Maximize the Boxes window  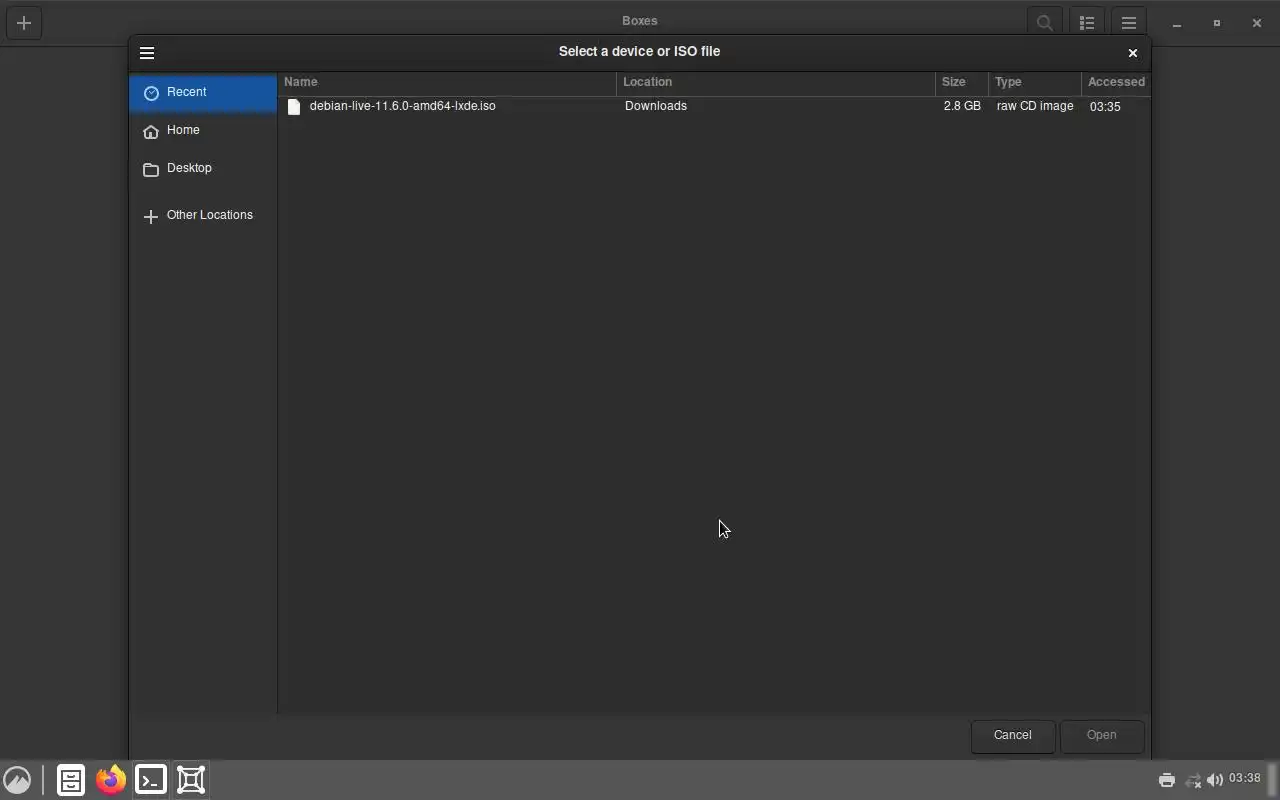coord(1217,23)
